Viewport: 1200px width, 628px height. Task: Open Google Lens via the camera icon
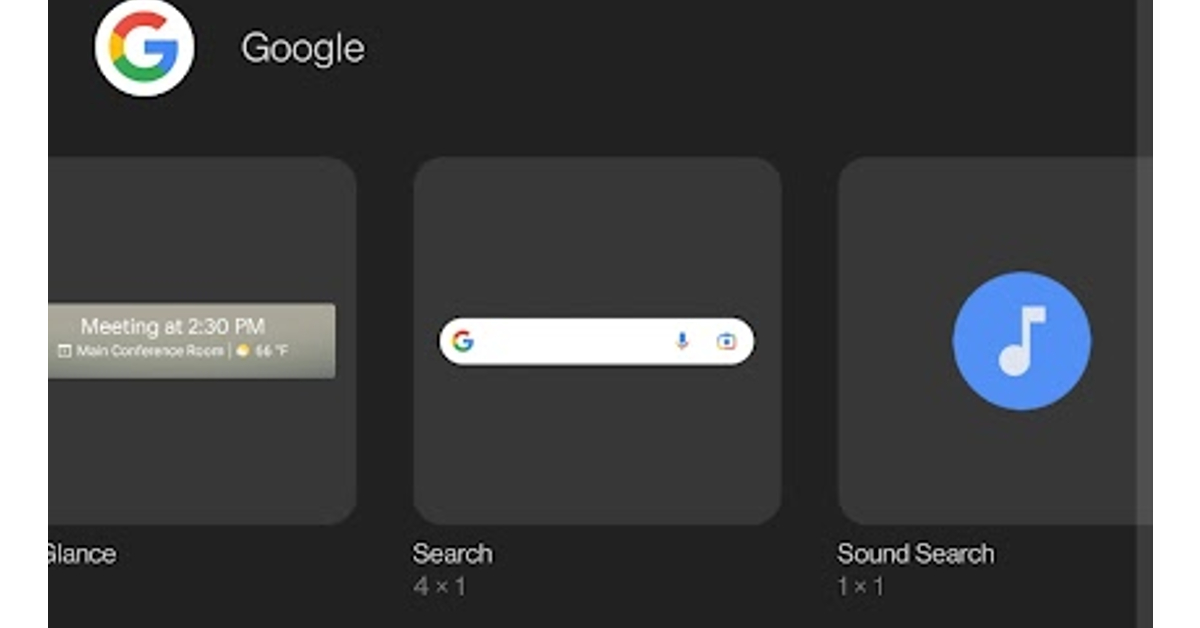725,341
